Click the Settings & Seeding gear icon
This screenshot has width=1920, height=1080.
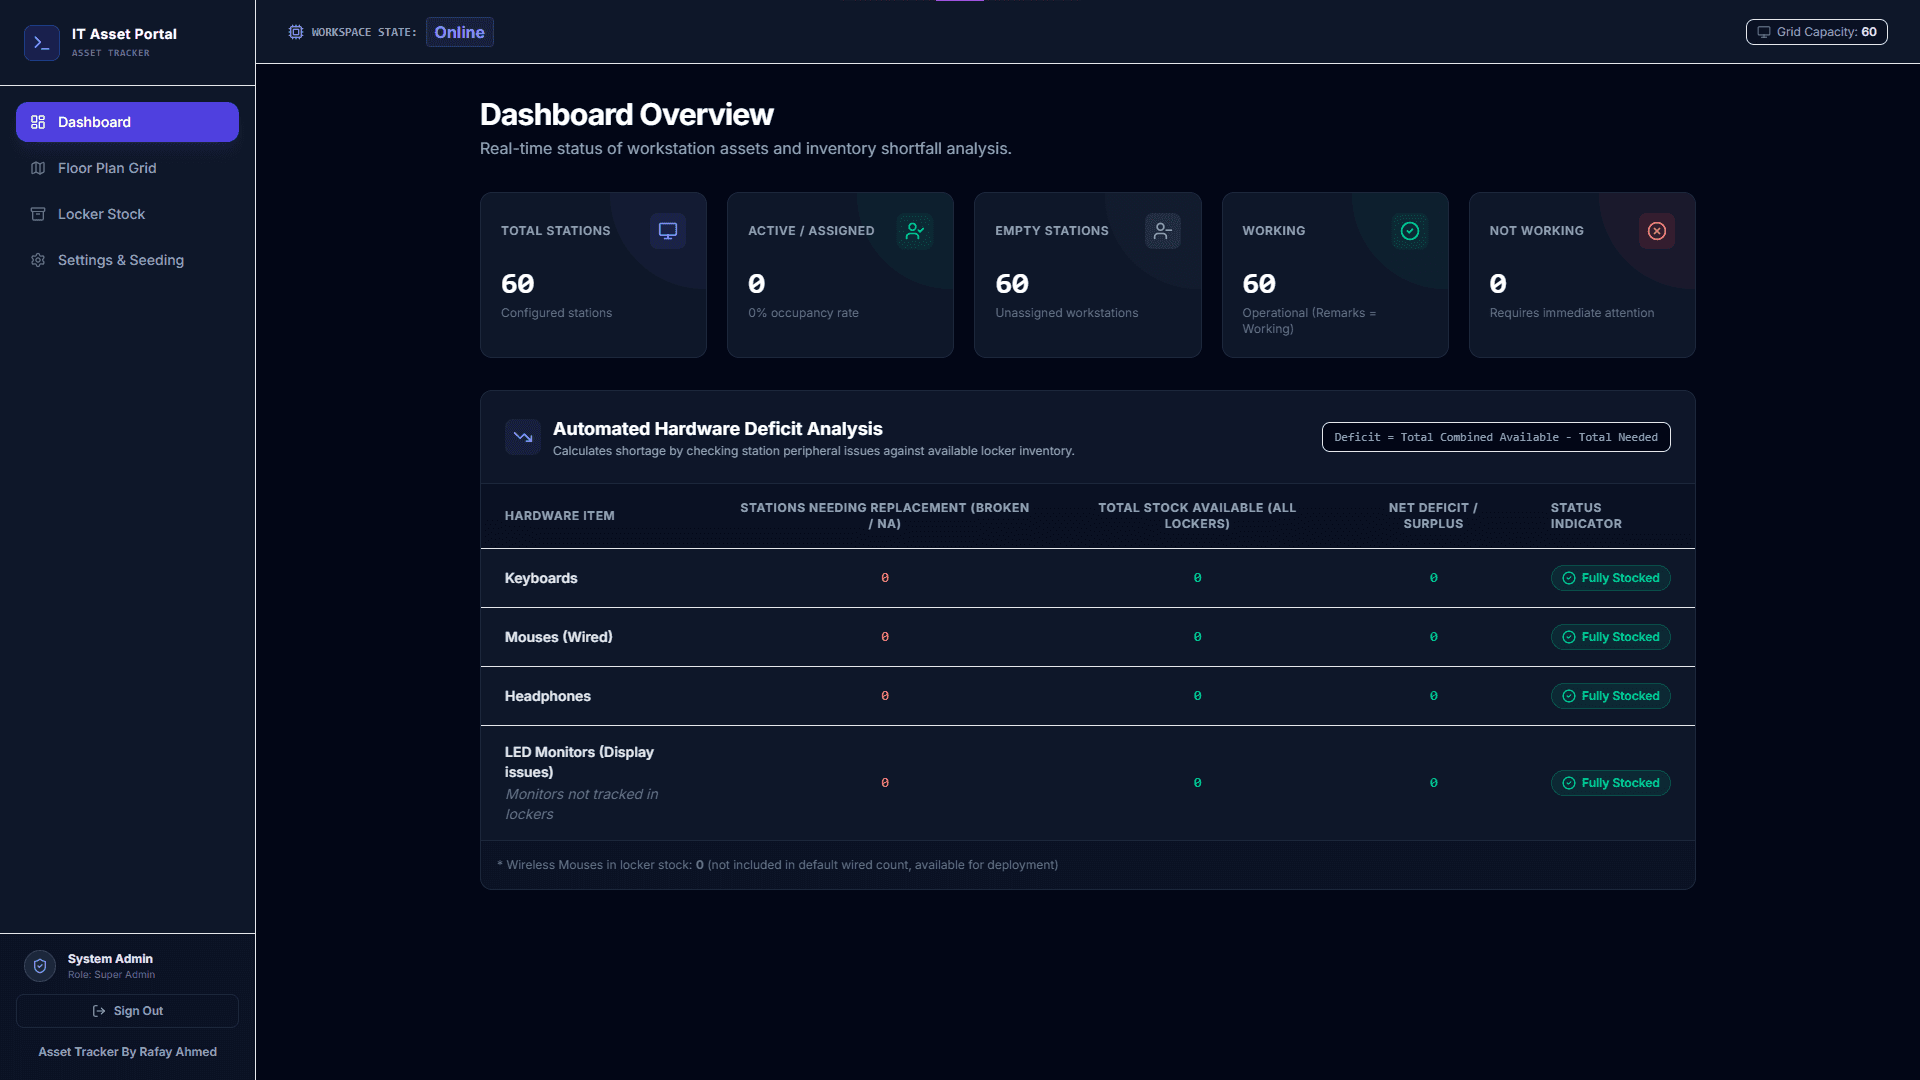tap(38, 260)
